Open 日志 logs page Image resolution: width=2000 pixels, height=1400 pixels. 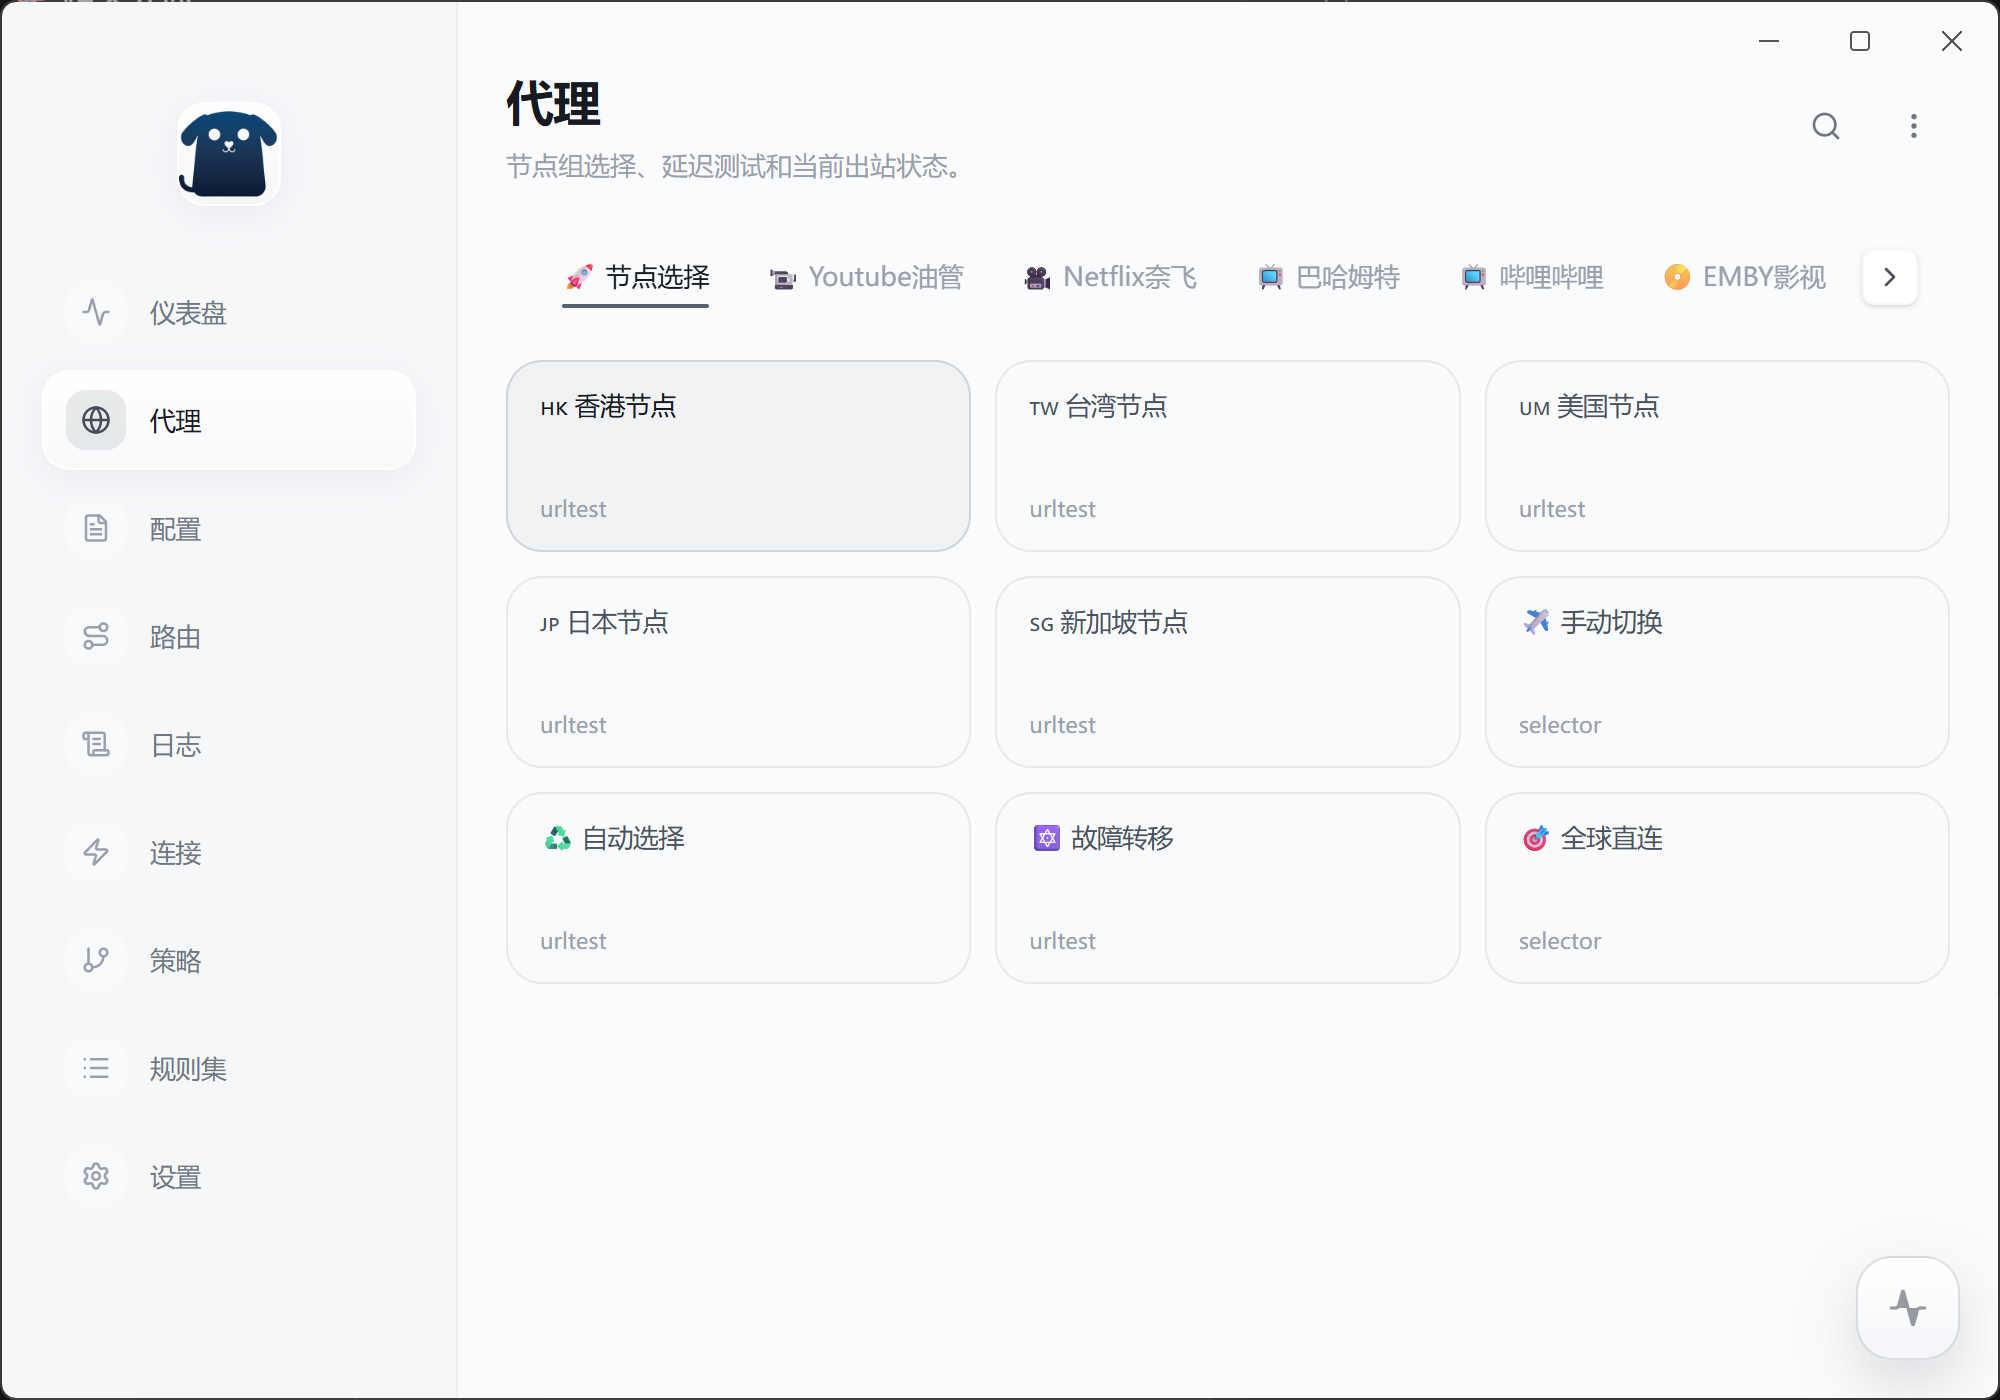[x=175, y=745]
